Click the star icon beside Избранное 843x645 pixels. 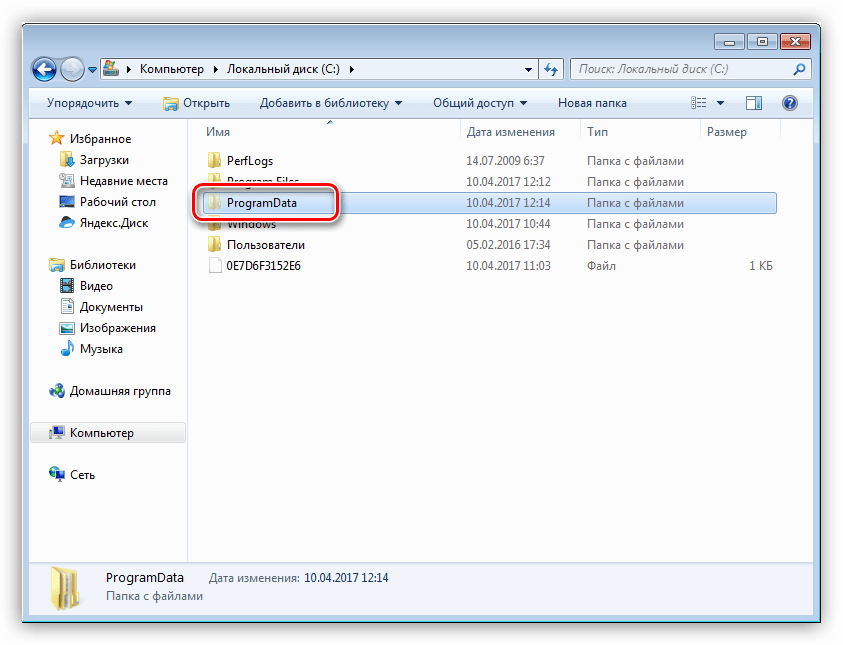point(56,138)
